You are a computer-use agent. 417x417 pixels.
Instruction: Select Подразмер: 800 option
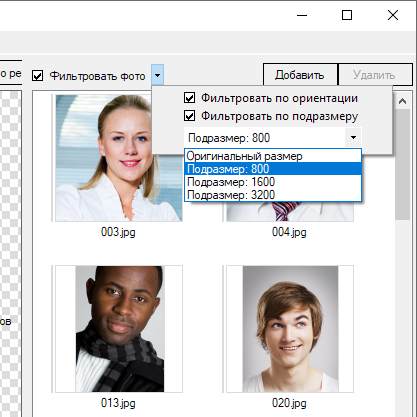click(x=273, y=169)
